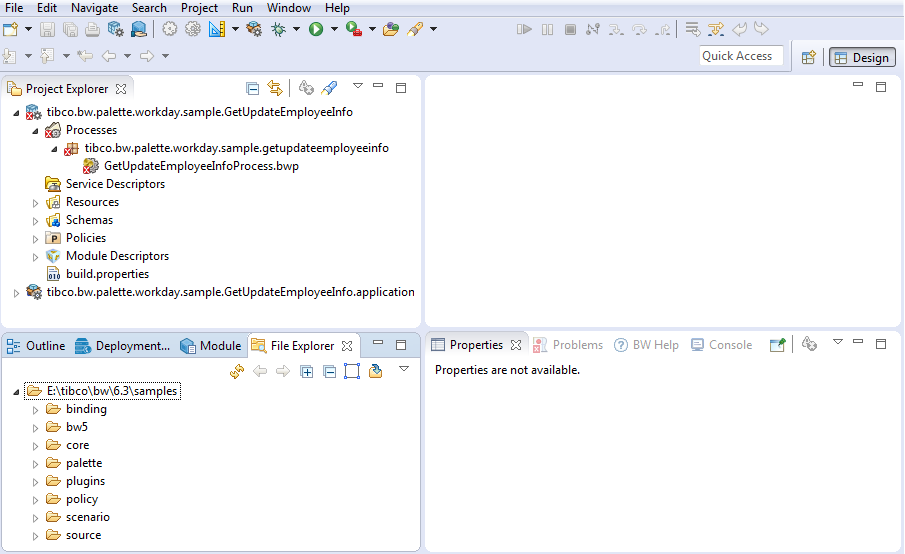
Task: Click Forward arrow in File Explorer toolbar
Action: [x=283, y=371]
